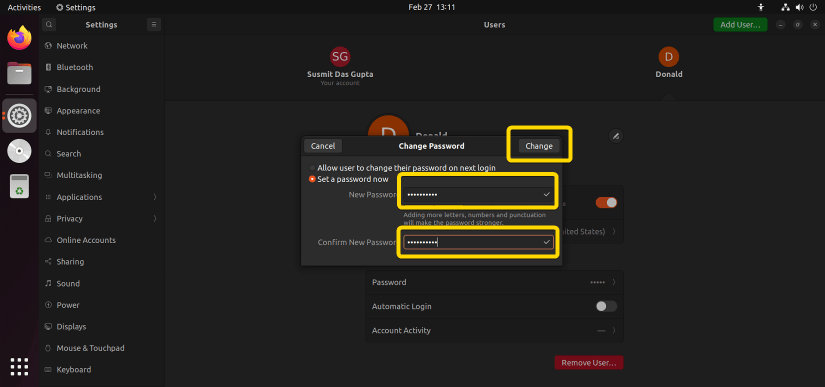Open Firefox from the dock
Image resolution: width=825 pixels, height=387 pixels.
pyautogui.click(x=19, y=38)
